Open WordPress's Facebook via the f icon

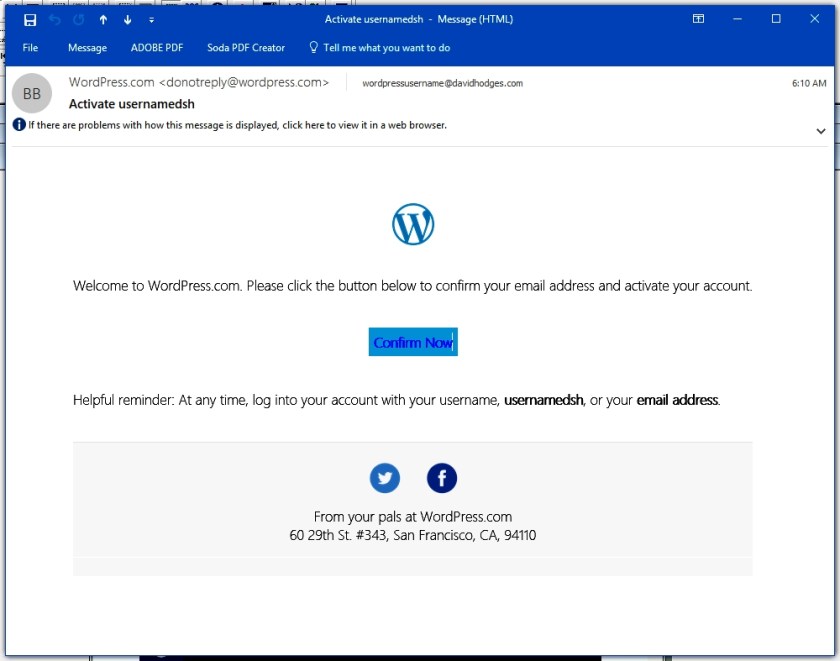pos(441,478)
